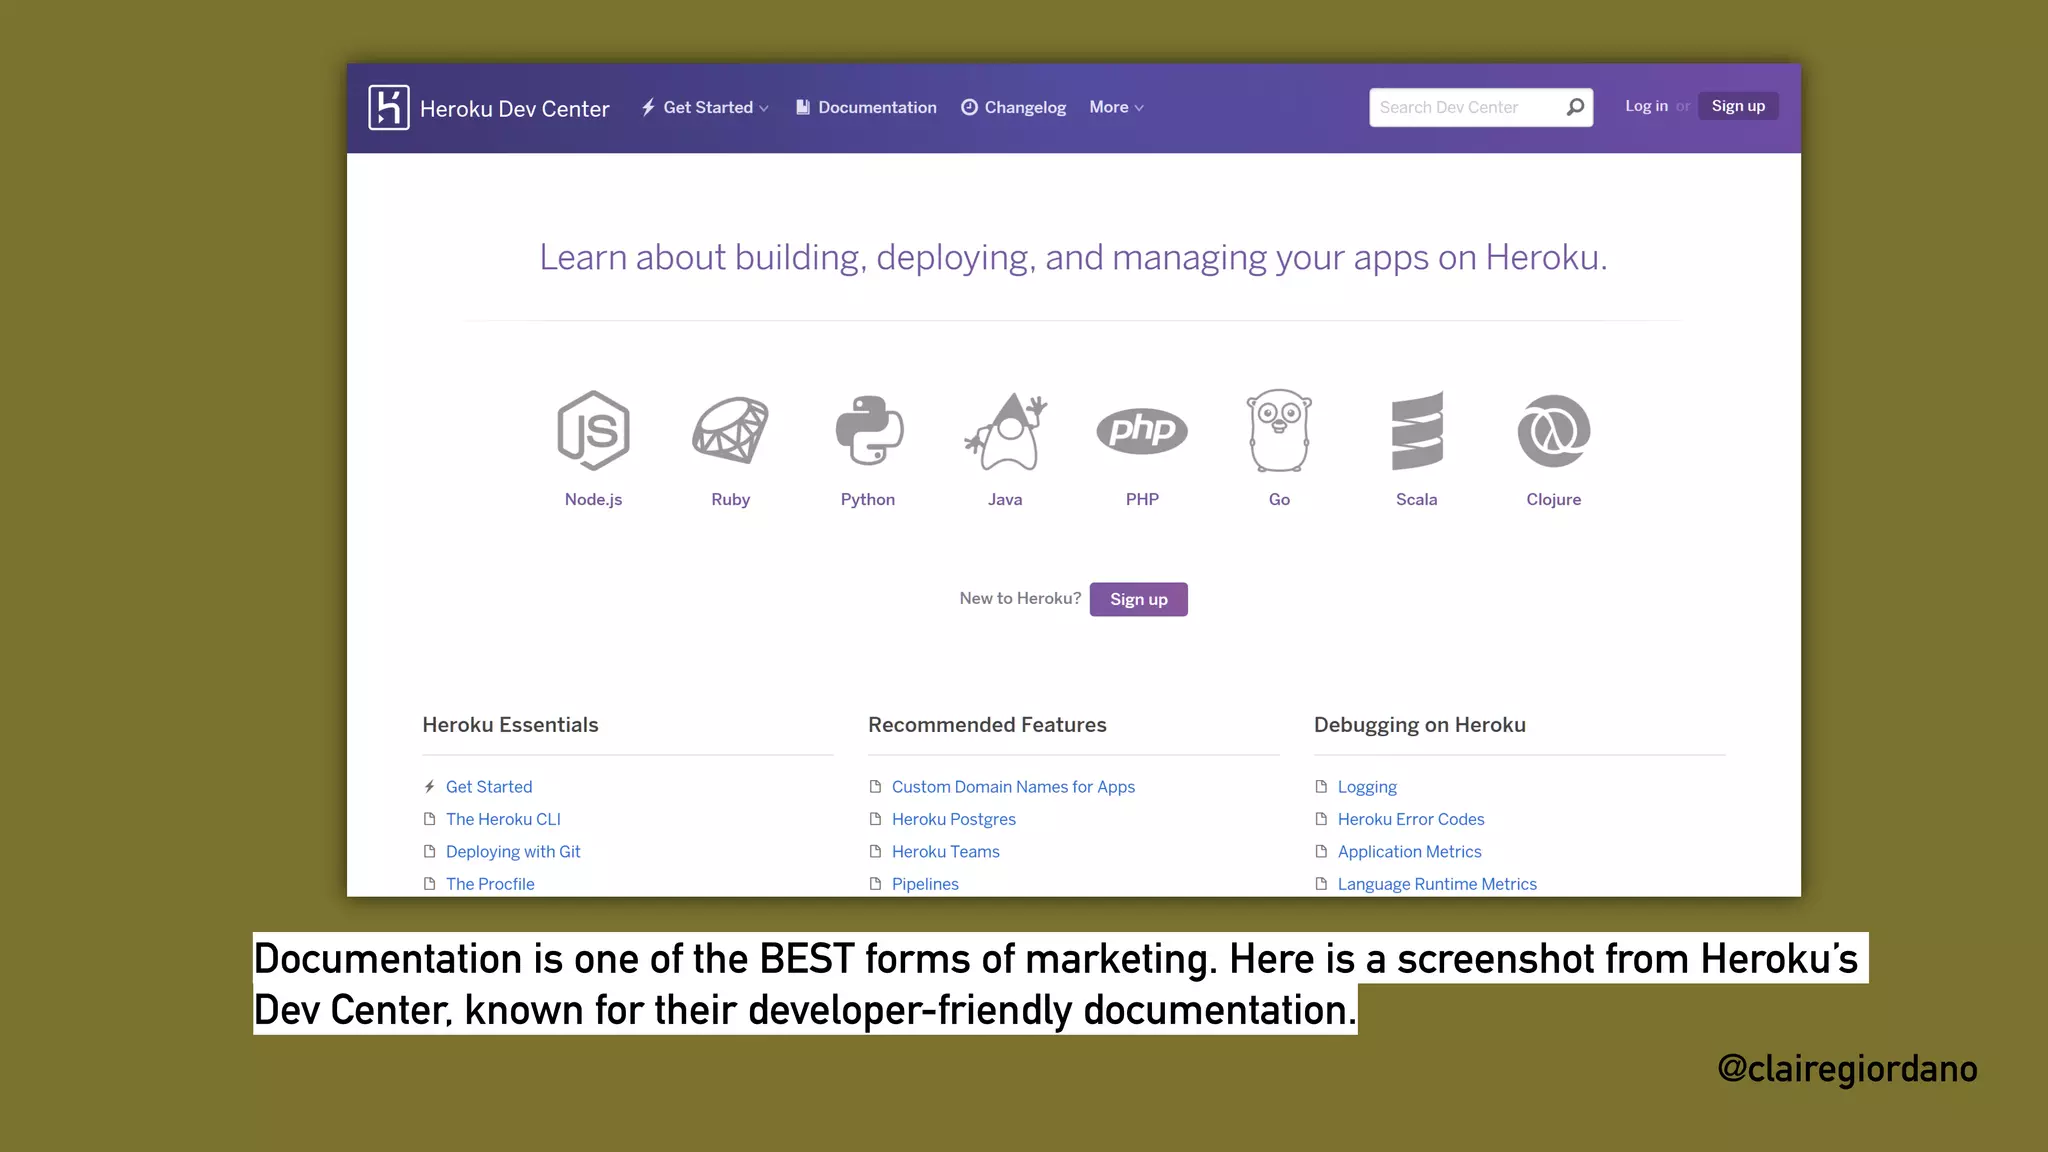Select the Java Duke mascot icon
This screenshot has height=1152, width=2048.
pyautogui.click(x=1005, y=430)
